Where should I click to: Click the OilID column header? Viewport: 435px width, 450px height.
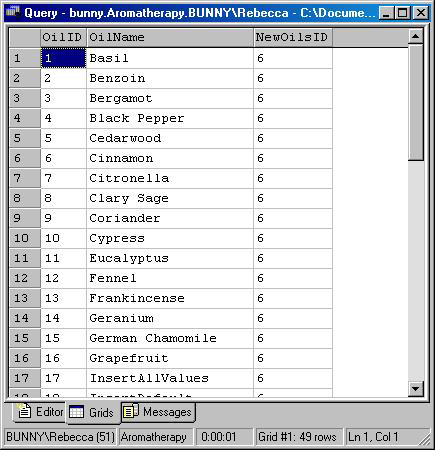tap(63, 37)
